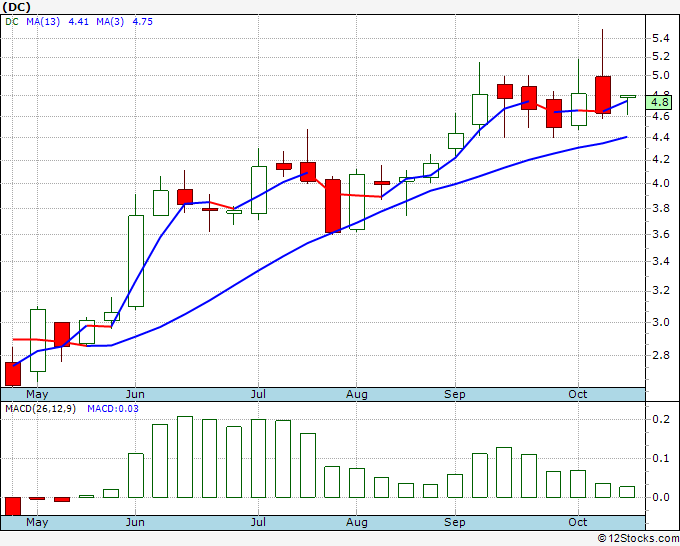Click the Oct label on price chart axis
Screen dimensions: 680x546
pos(578,394)
